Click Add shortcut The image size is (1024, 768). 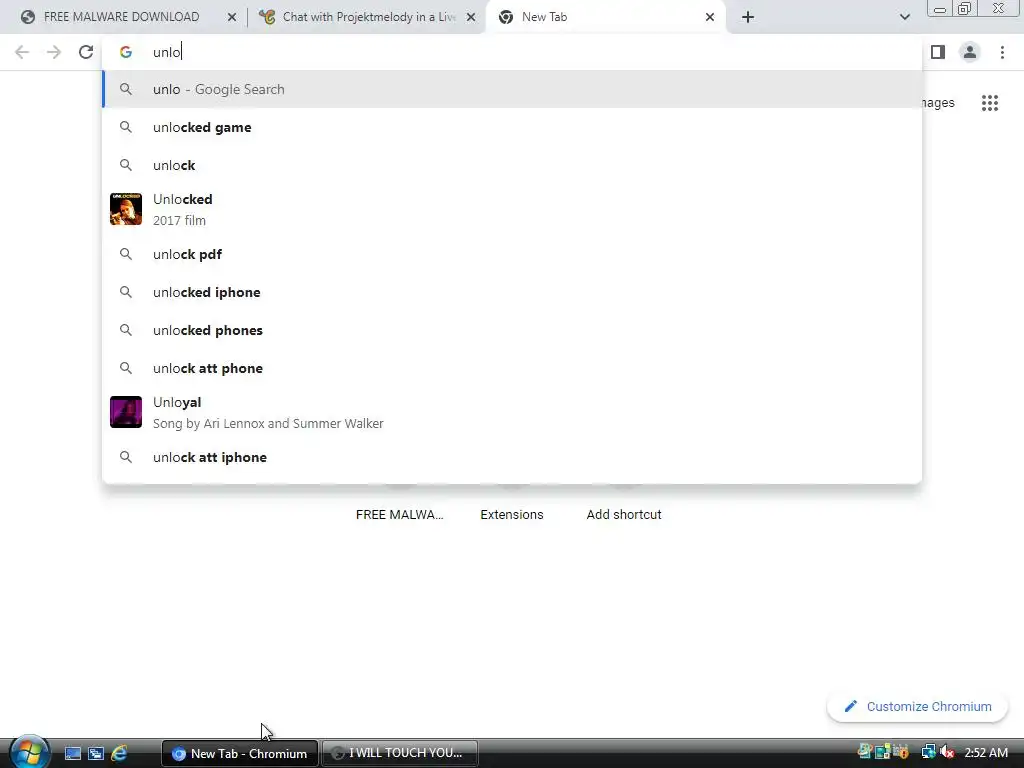click(x=624, y=515)
